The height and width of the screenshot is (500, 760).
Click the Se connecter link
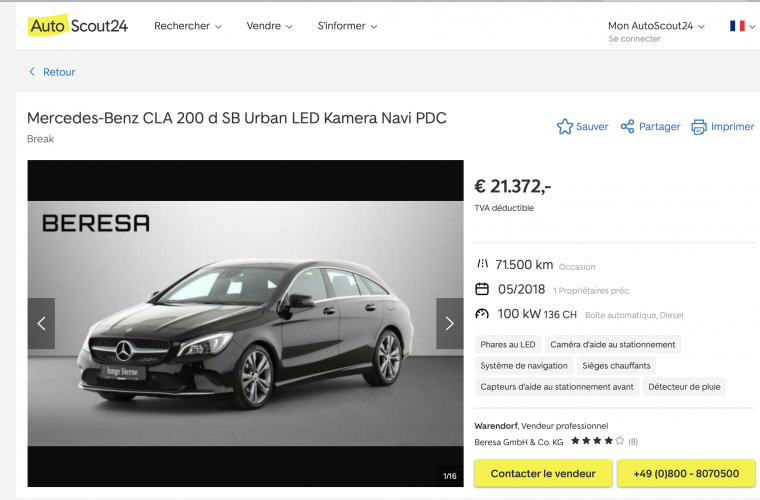[634, 39]
